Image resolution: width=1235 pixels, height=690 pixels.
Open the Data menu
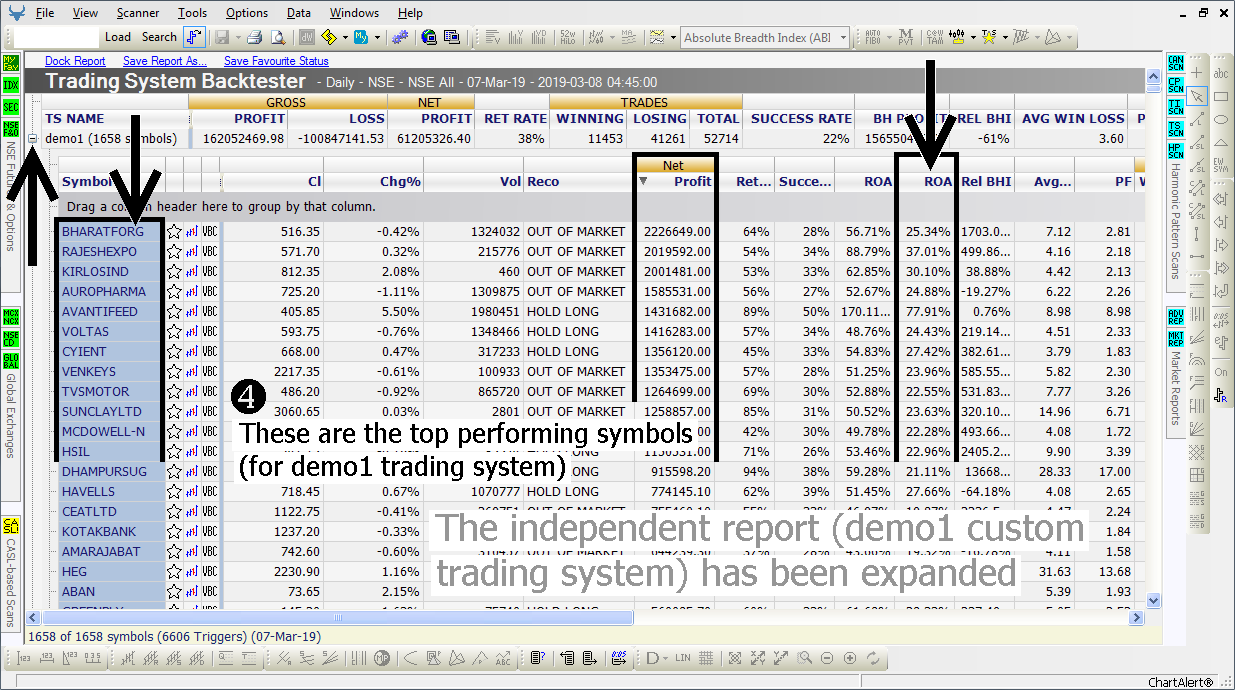tap(298, 13)
